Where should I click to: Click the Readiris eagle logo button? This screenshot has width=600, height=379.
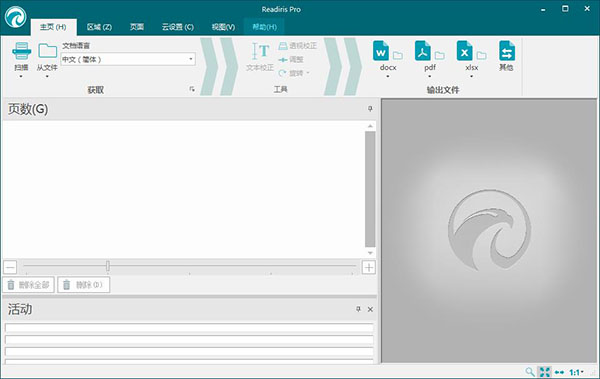(x=16, y=18)
